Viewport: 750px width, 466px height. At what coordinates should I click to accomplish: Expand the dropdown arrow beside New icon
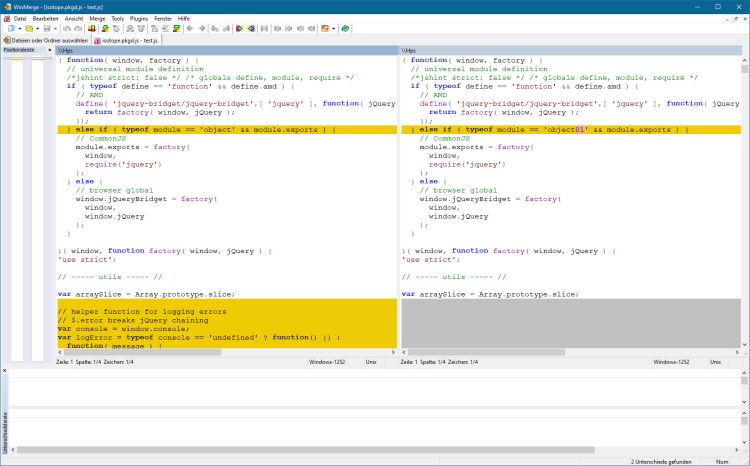19,29
